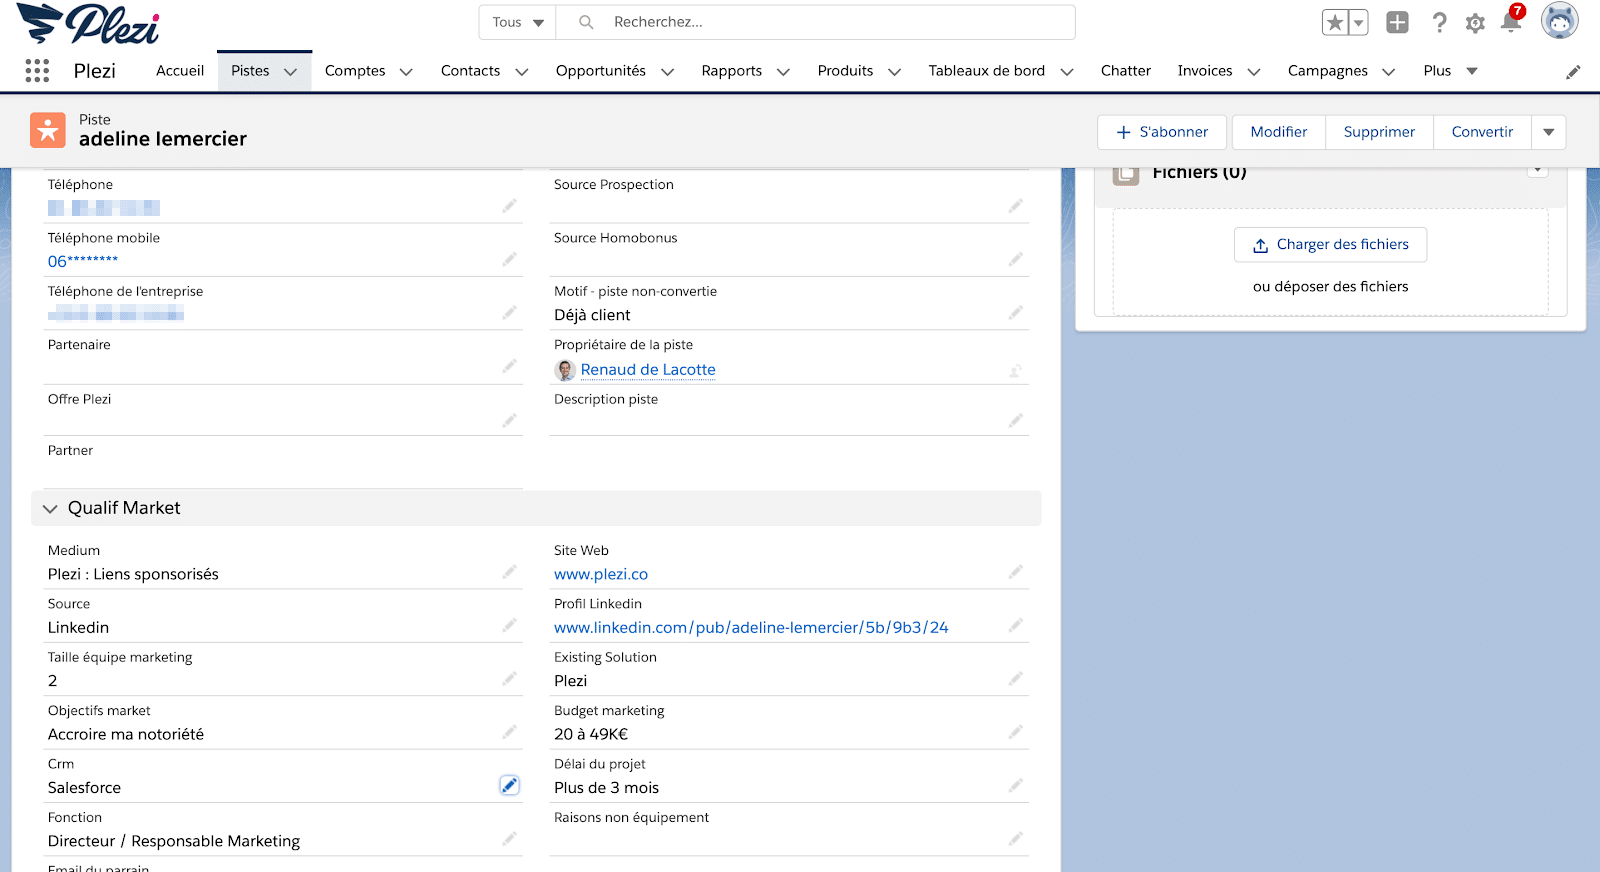
Task: Edit the Téléphone field pencil icon
Action: point(509,206)
